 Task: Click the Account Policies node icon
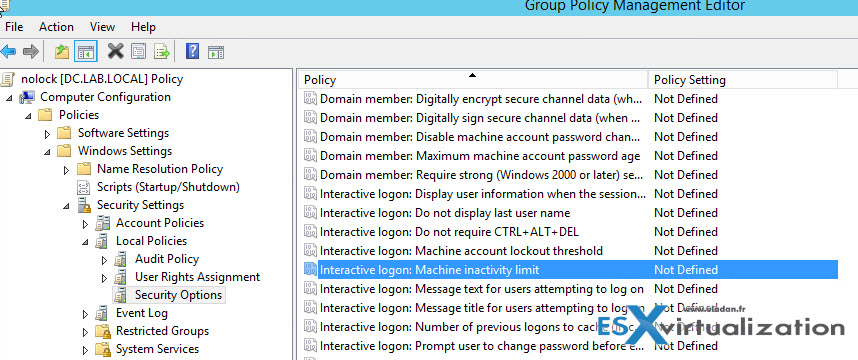[102, 223]
